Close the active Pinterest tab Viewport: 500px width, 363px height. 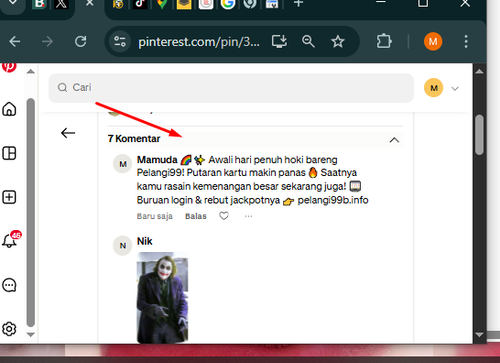point(89,3)
